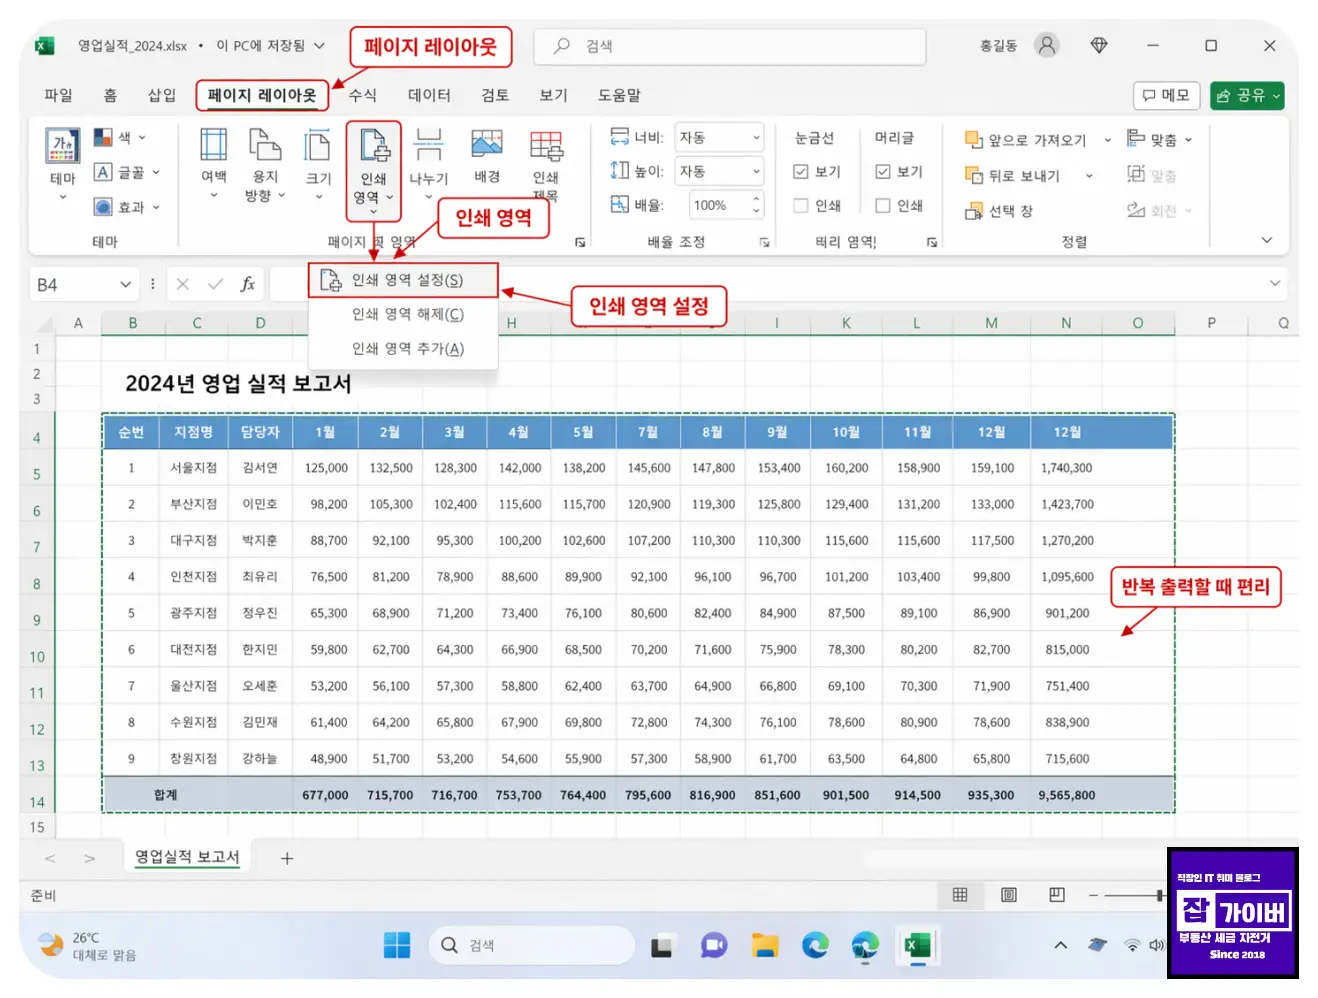Click the user account avatar icon
Image resolution: width=1318 pixels, height=998 pixels.
1047,45
